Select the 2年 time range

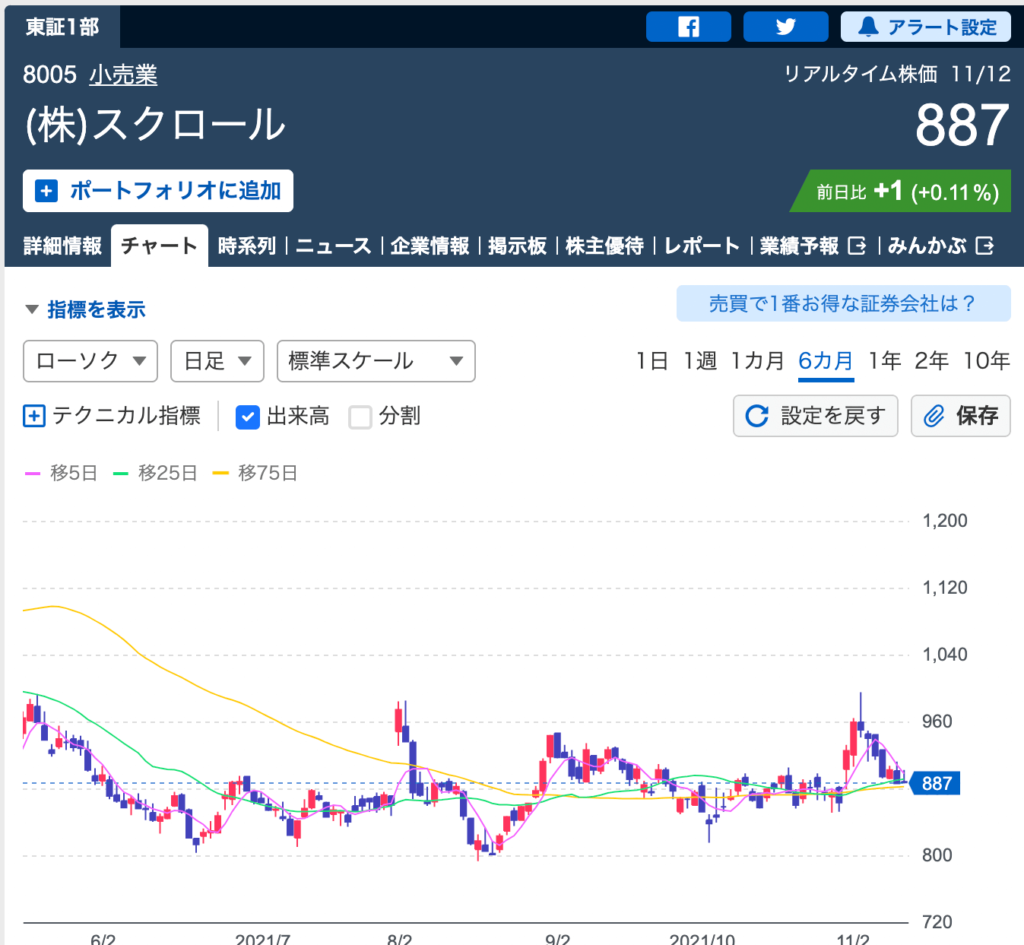point(931,360)
